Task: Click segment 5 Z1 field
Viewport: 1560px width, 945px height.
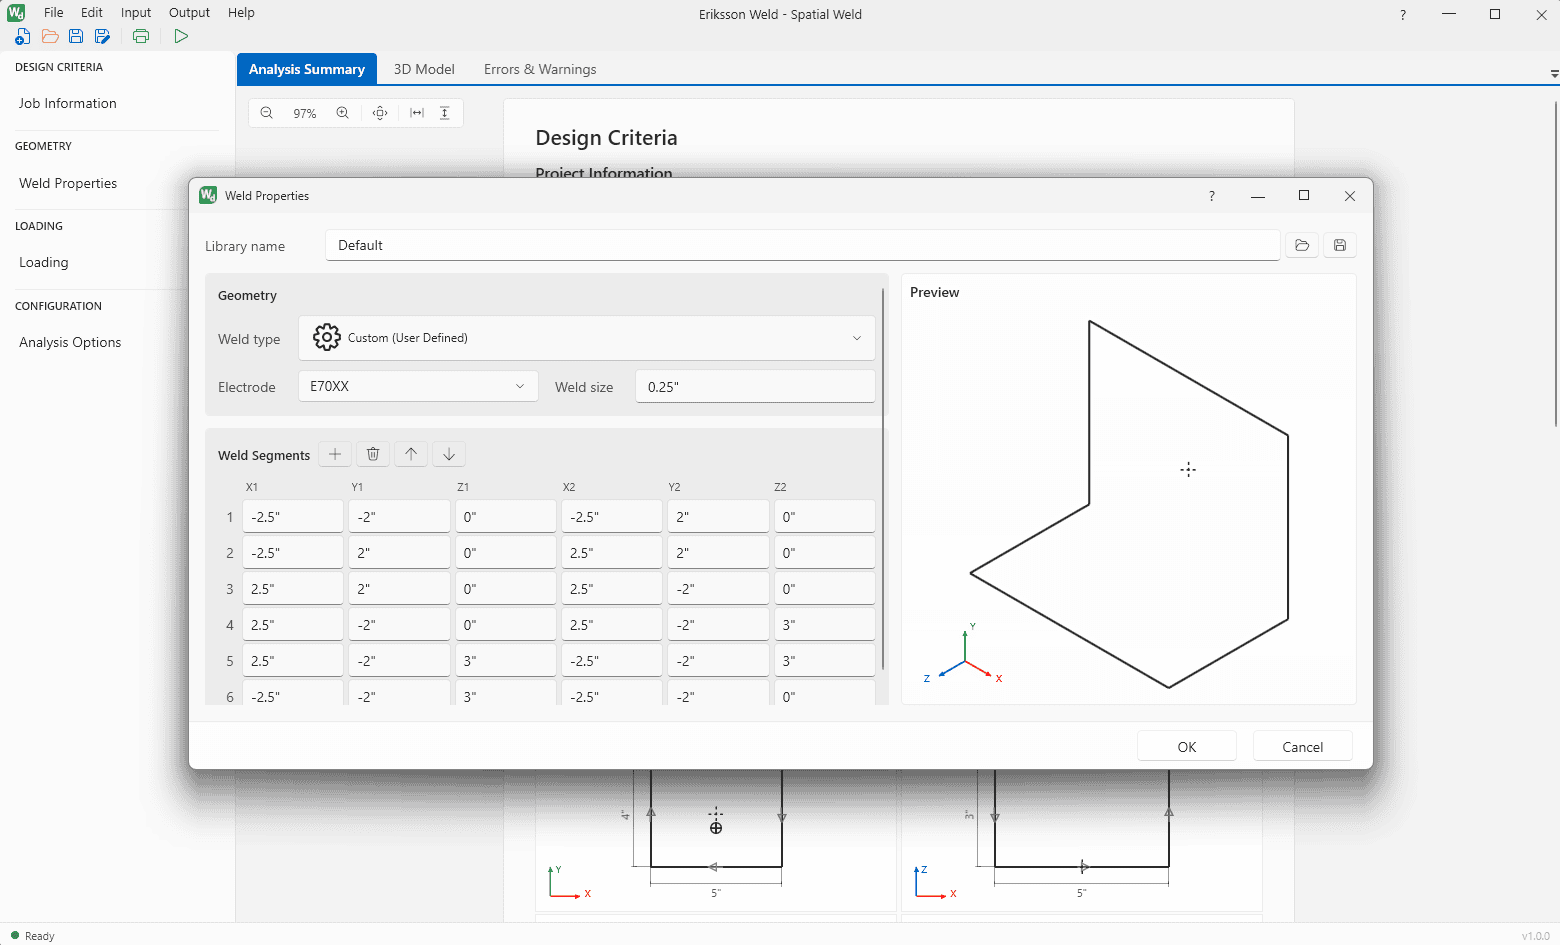Action: coord(506,661)
